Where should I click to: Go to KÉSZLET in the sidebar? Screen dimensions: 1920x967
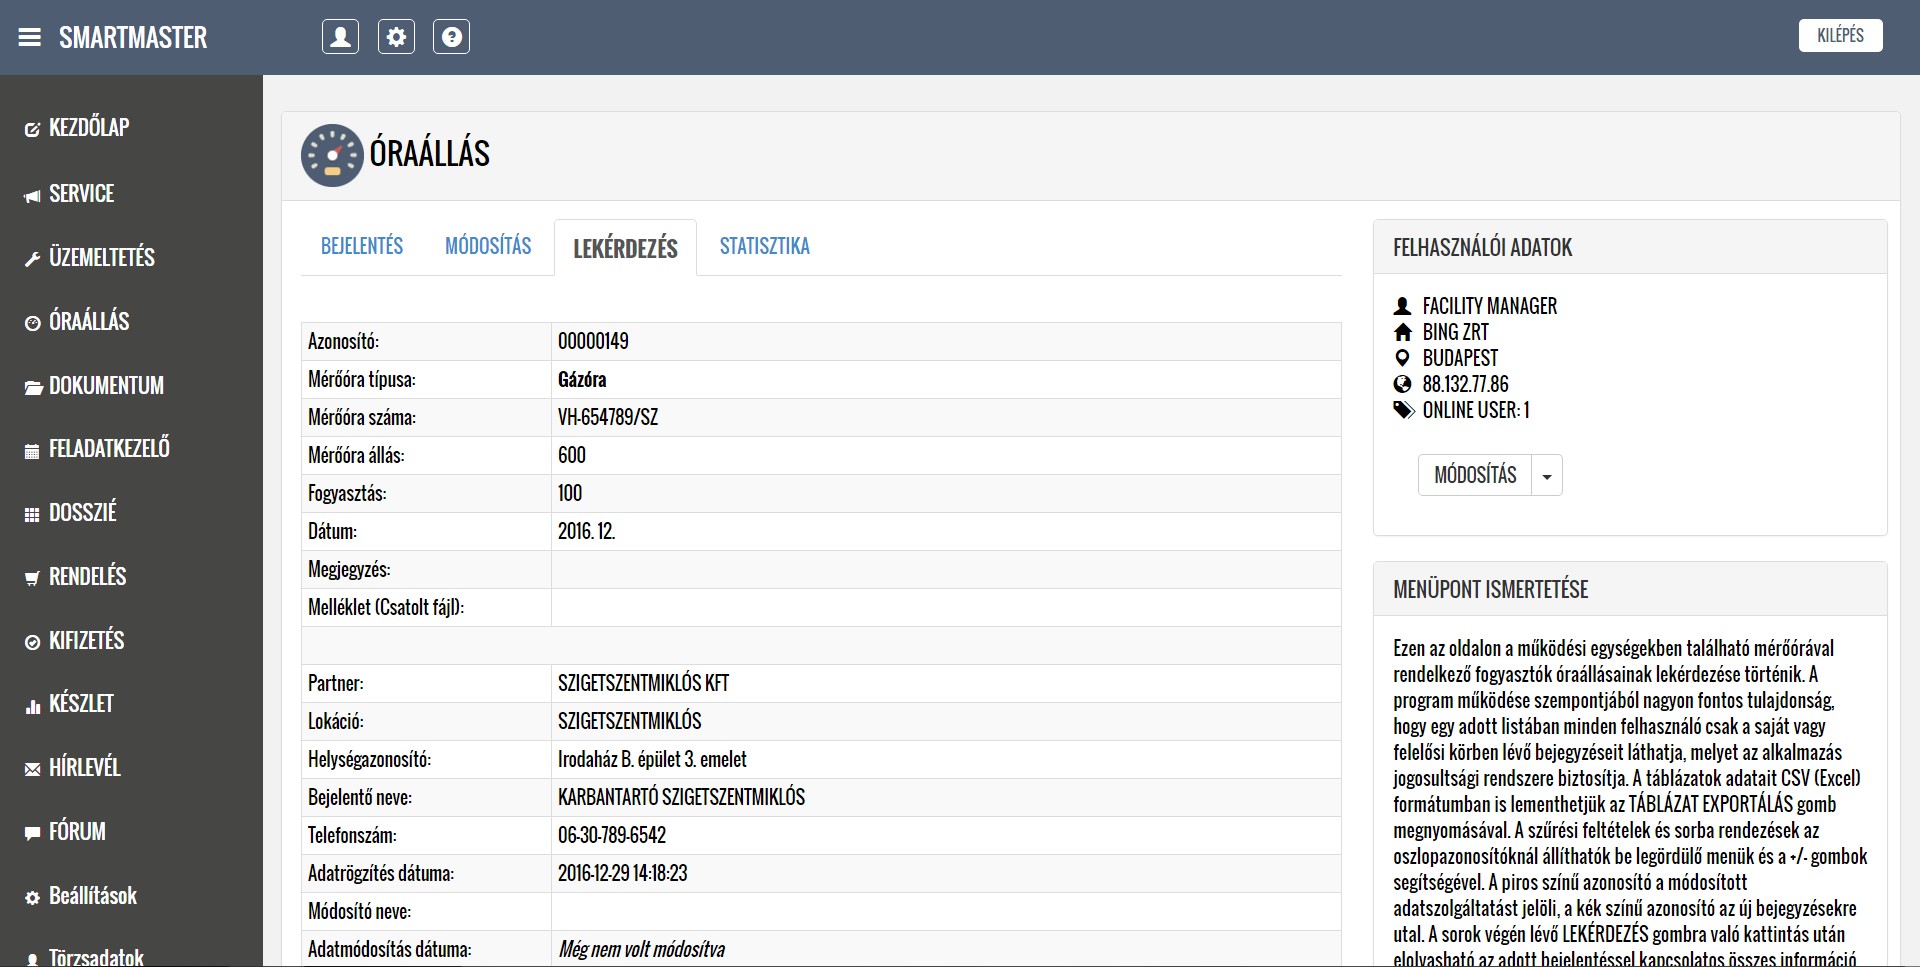tap(81, 704)
